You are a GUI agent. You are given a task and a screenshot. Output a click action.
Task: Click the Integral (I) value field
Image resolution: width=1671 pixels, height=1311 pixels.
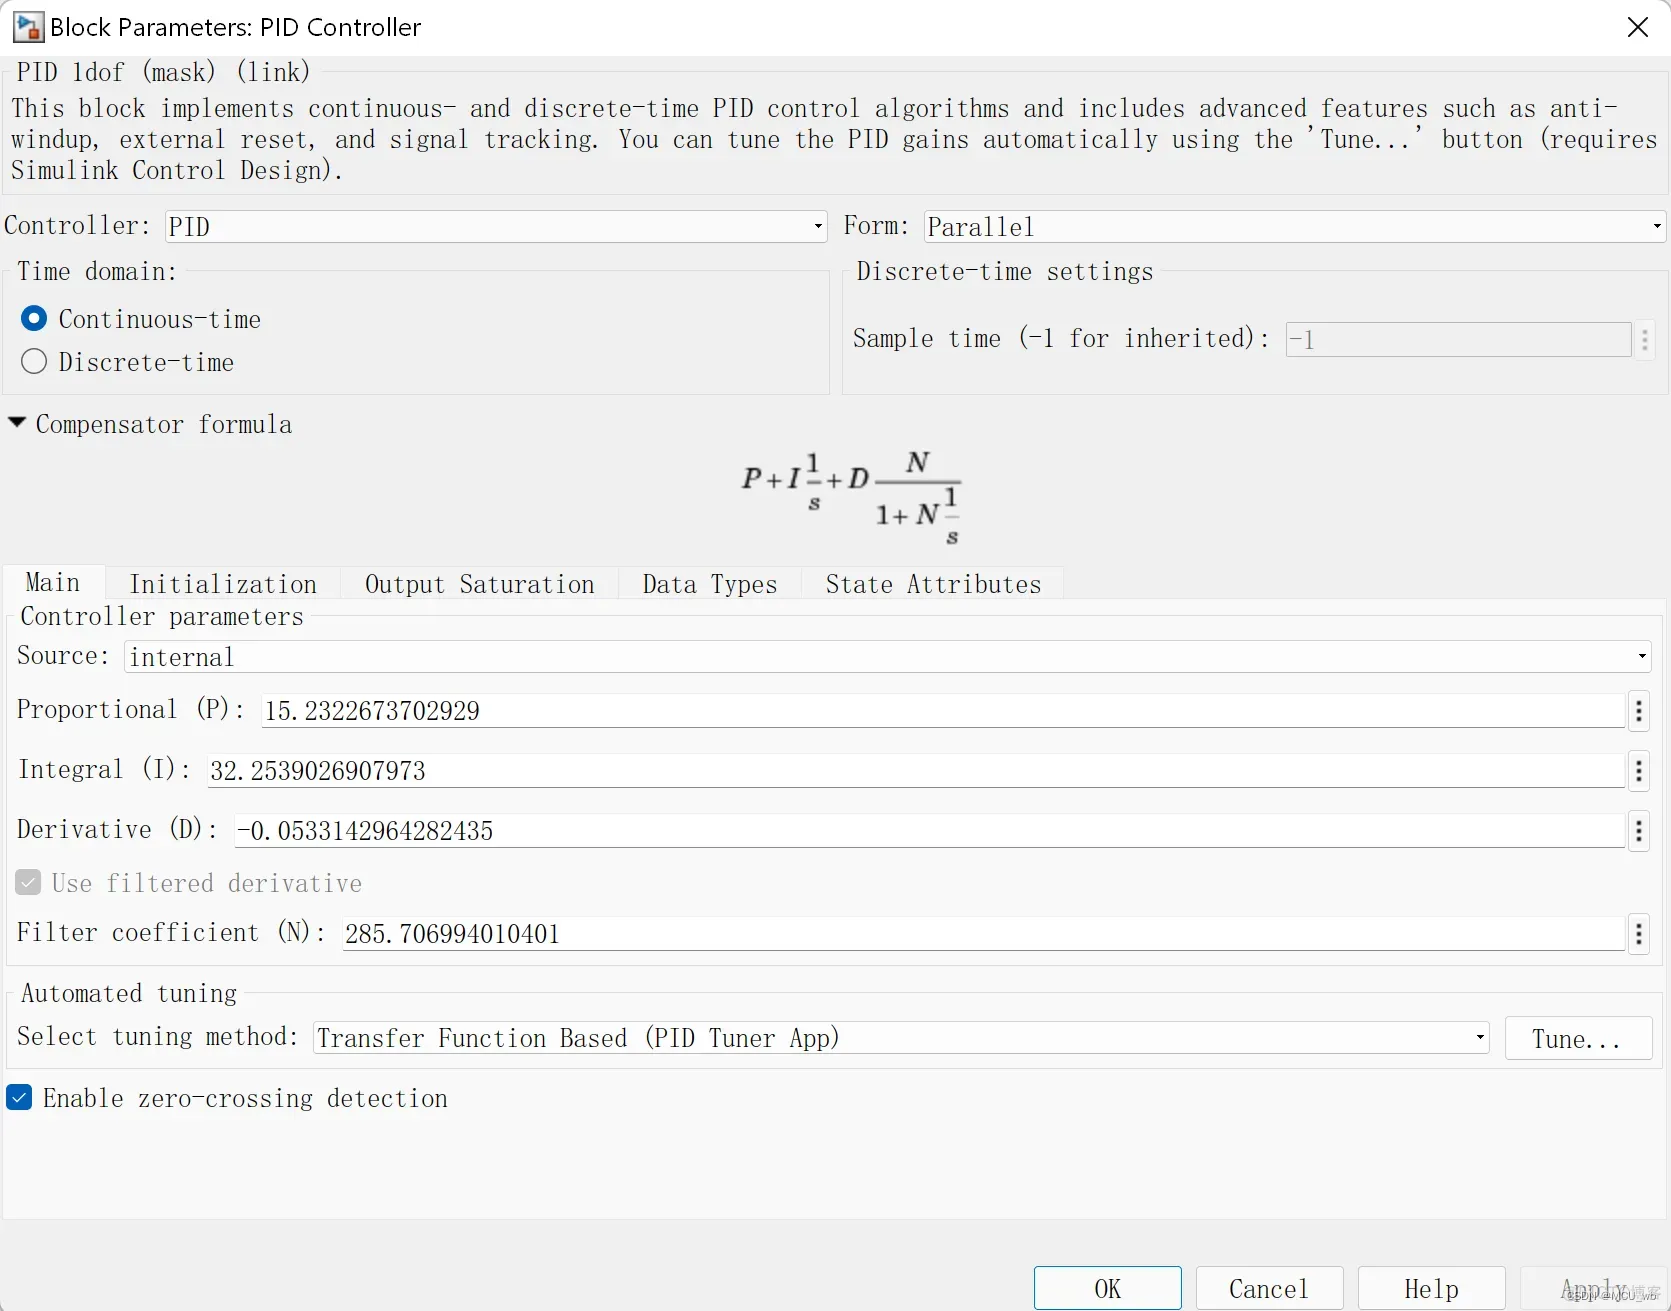click(x=915, y=771)
